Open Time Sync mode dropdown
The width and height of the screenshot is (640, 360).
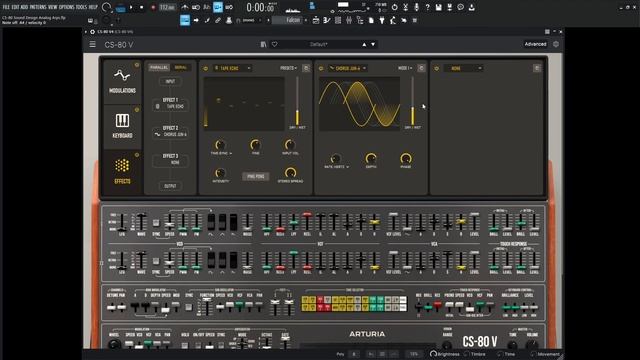point(221,153)
